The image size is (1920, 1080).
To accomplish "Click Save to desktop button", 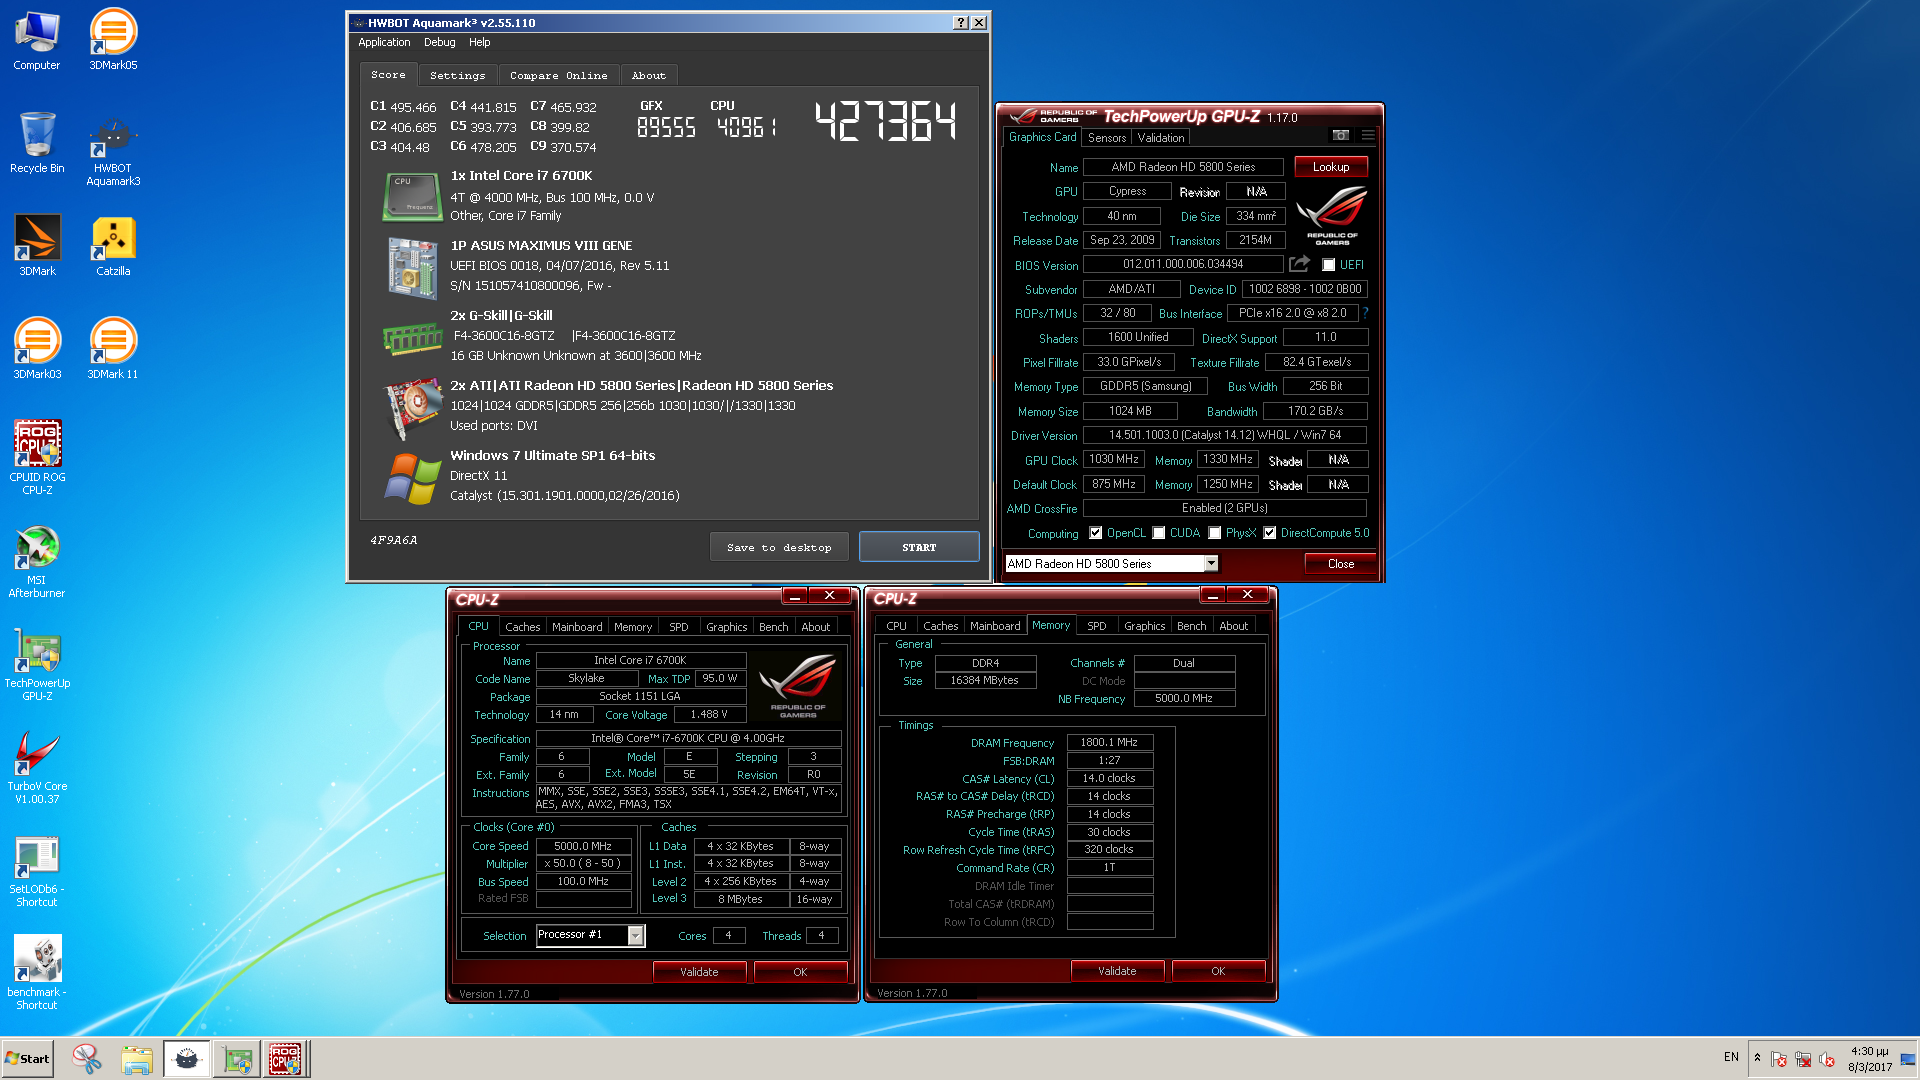I will tap(779, 547).
